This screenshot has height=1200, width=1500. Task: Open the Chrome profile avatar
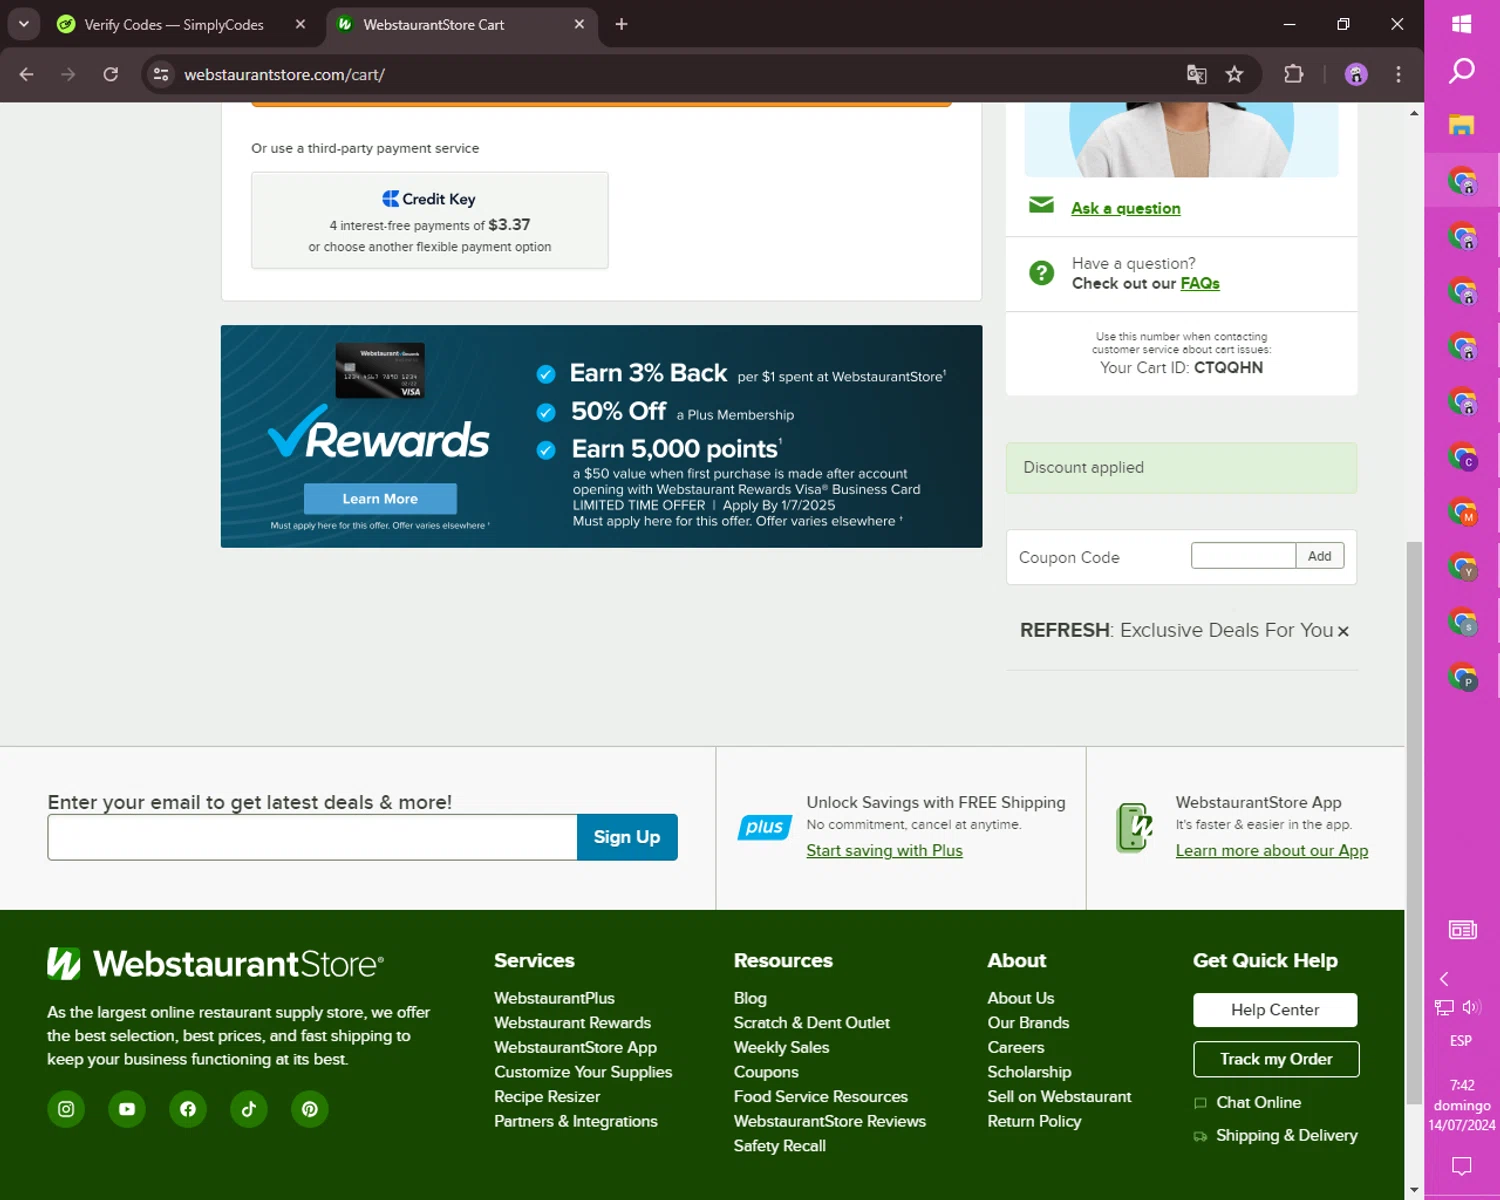point(1356,74)
